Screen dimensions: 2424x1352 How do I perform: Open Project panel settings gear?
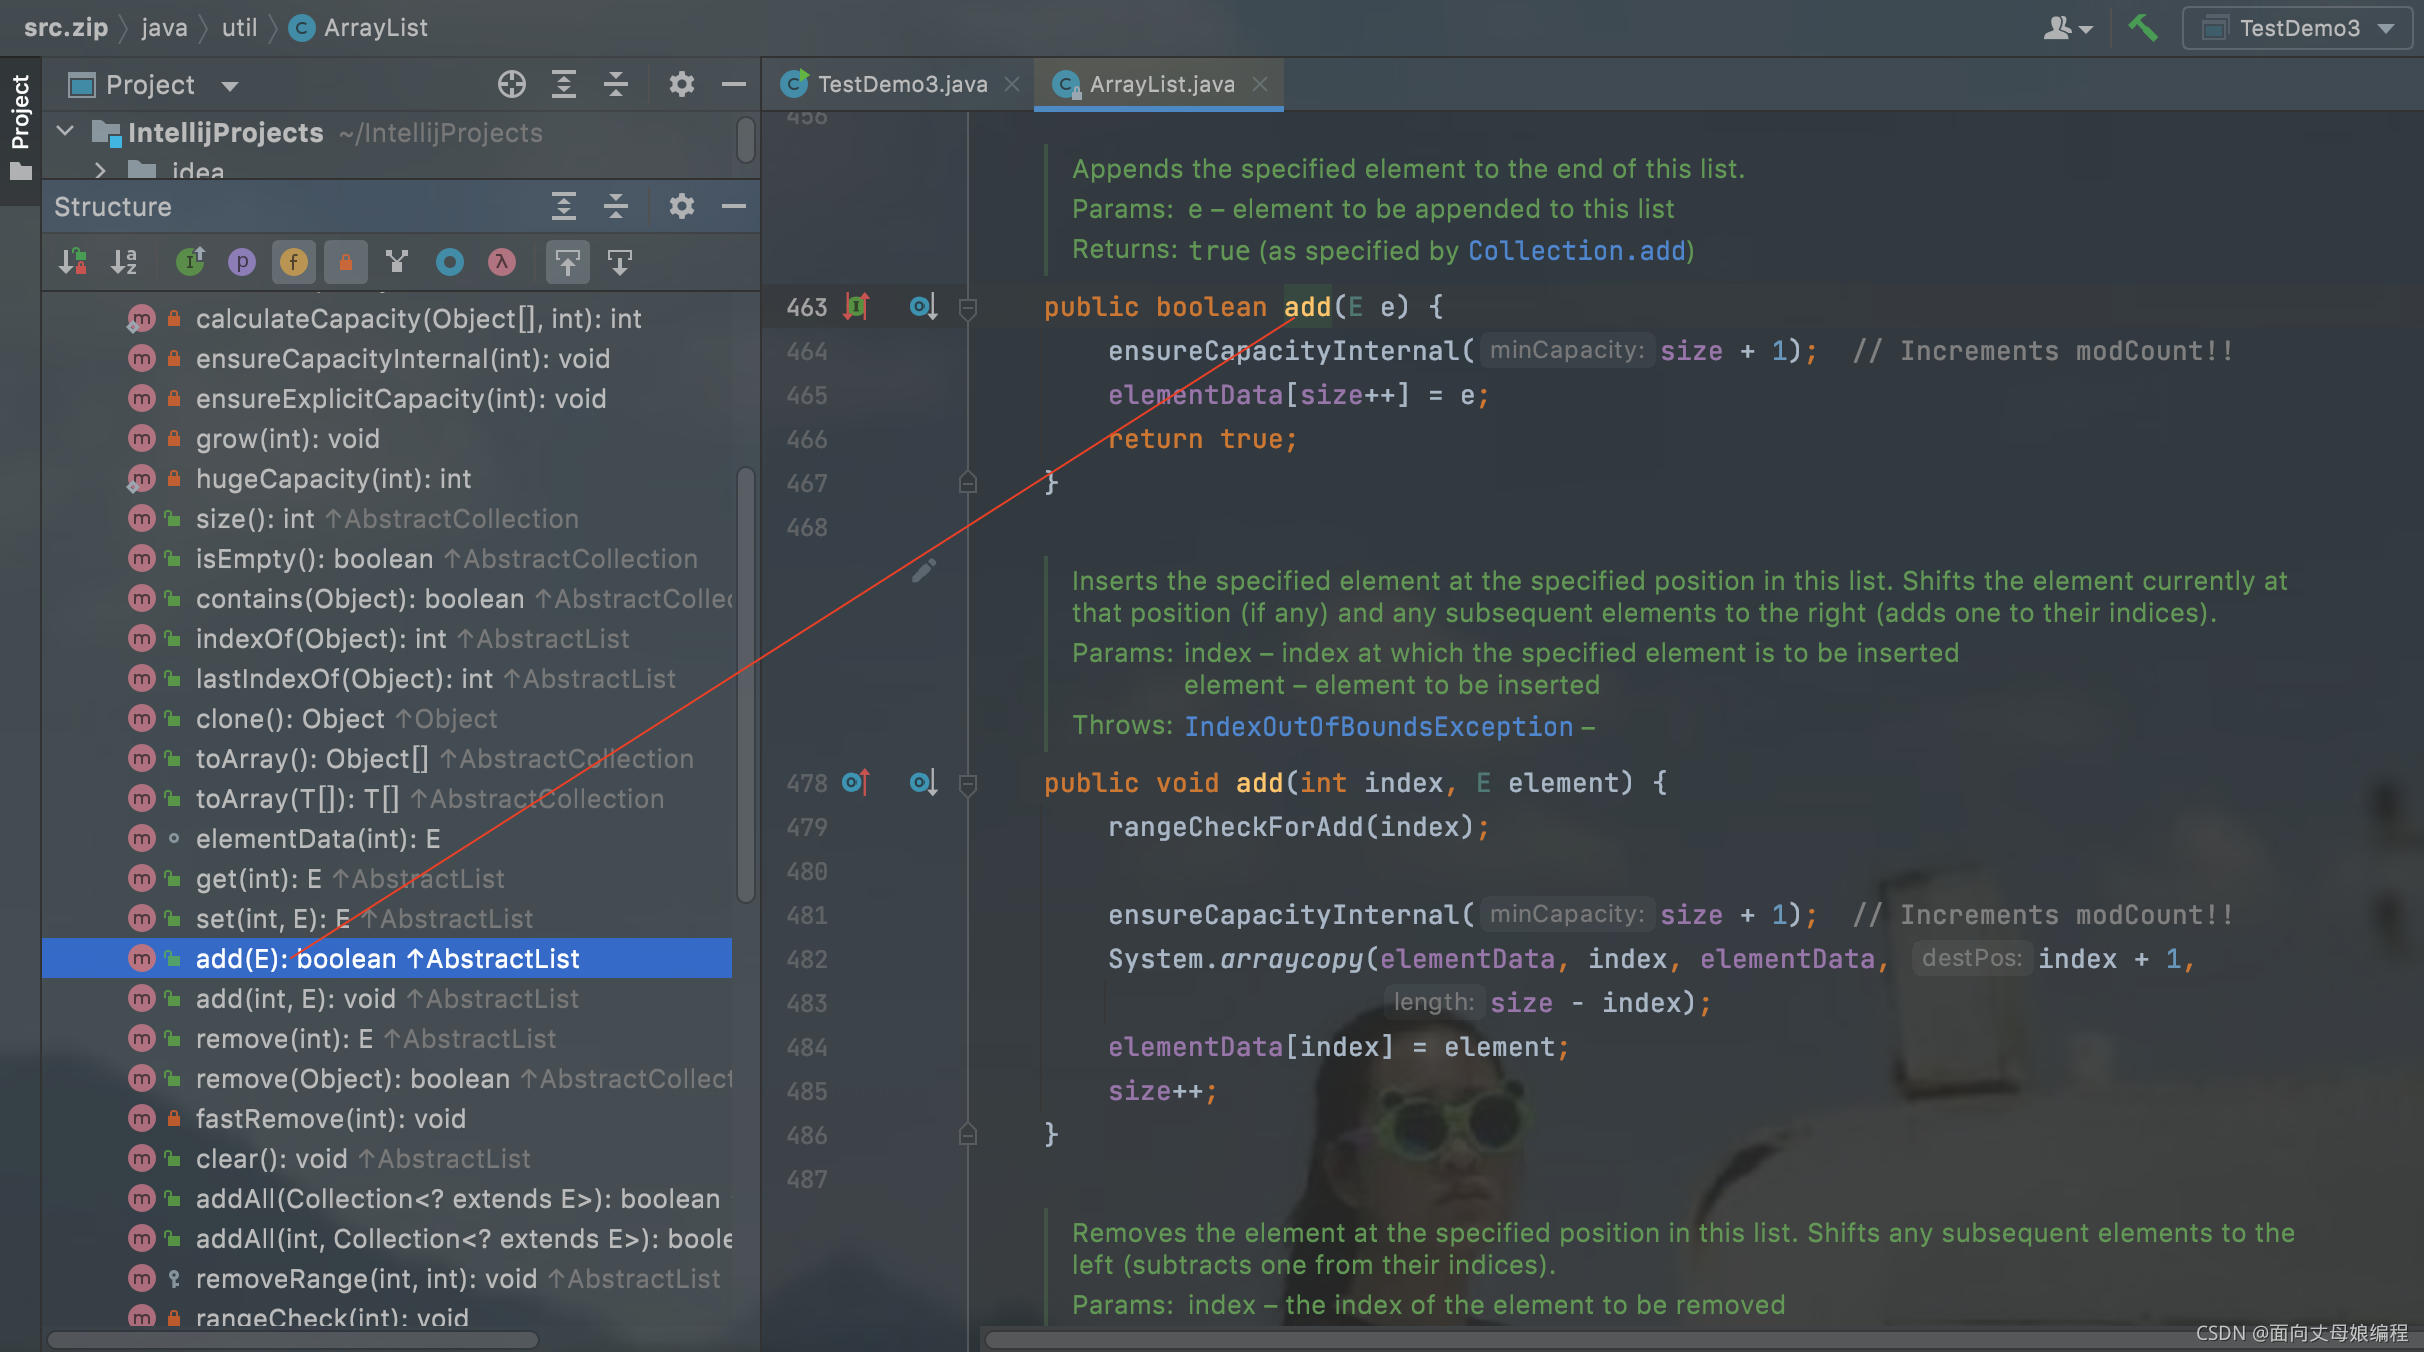(681, 85)
